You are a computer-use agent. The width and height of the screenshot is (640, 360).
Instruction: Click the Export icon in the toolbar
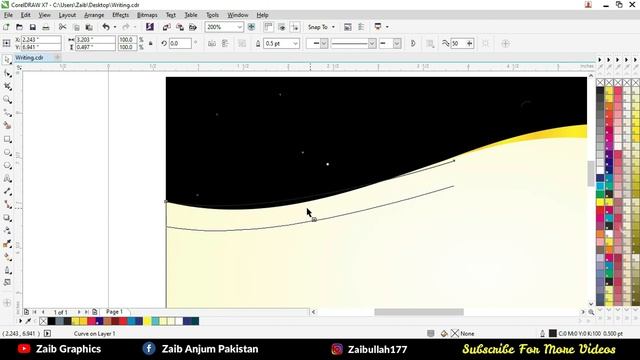pos(180,27)
